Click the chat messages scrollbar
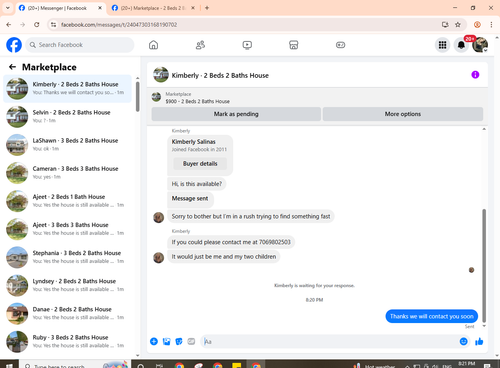This screenshot has width=500, height=368. tap(484, 265)
